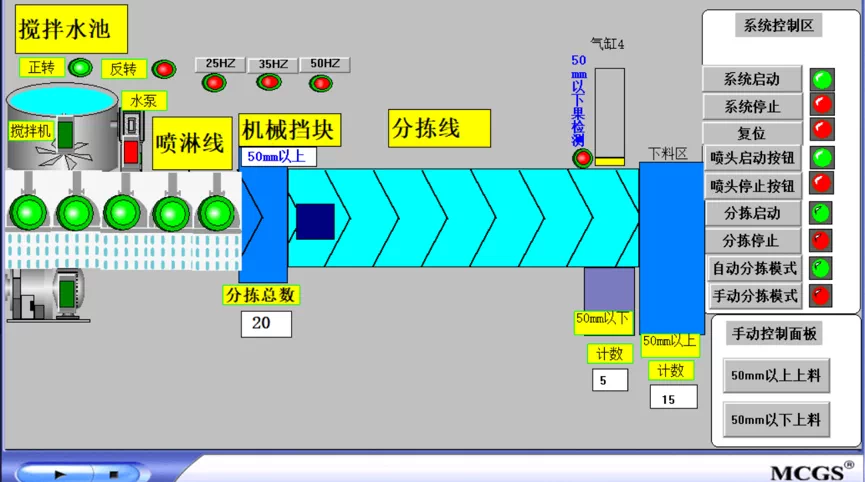
Task: Select 手动分拣模式 button
Action: [x=755, y=296]
